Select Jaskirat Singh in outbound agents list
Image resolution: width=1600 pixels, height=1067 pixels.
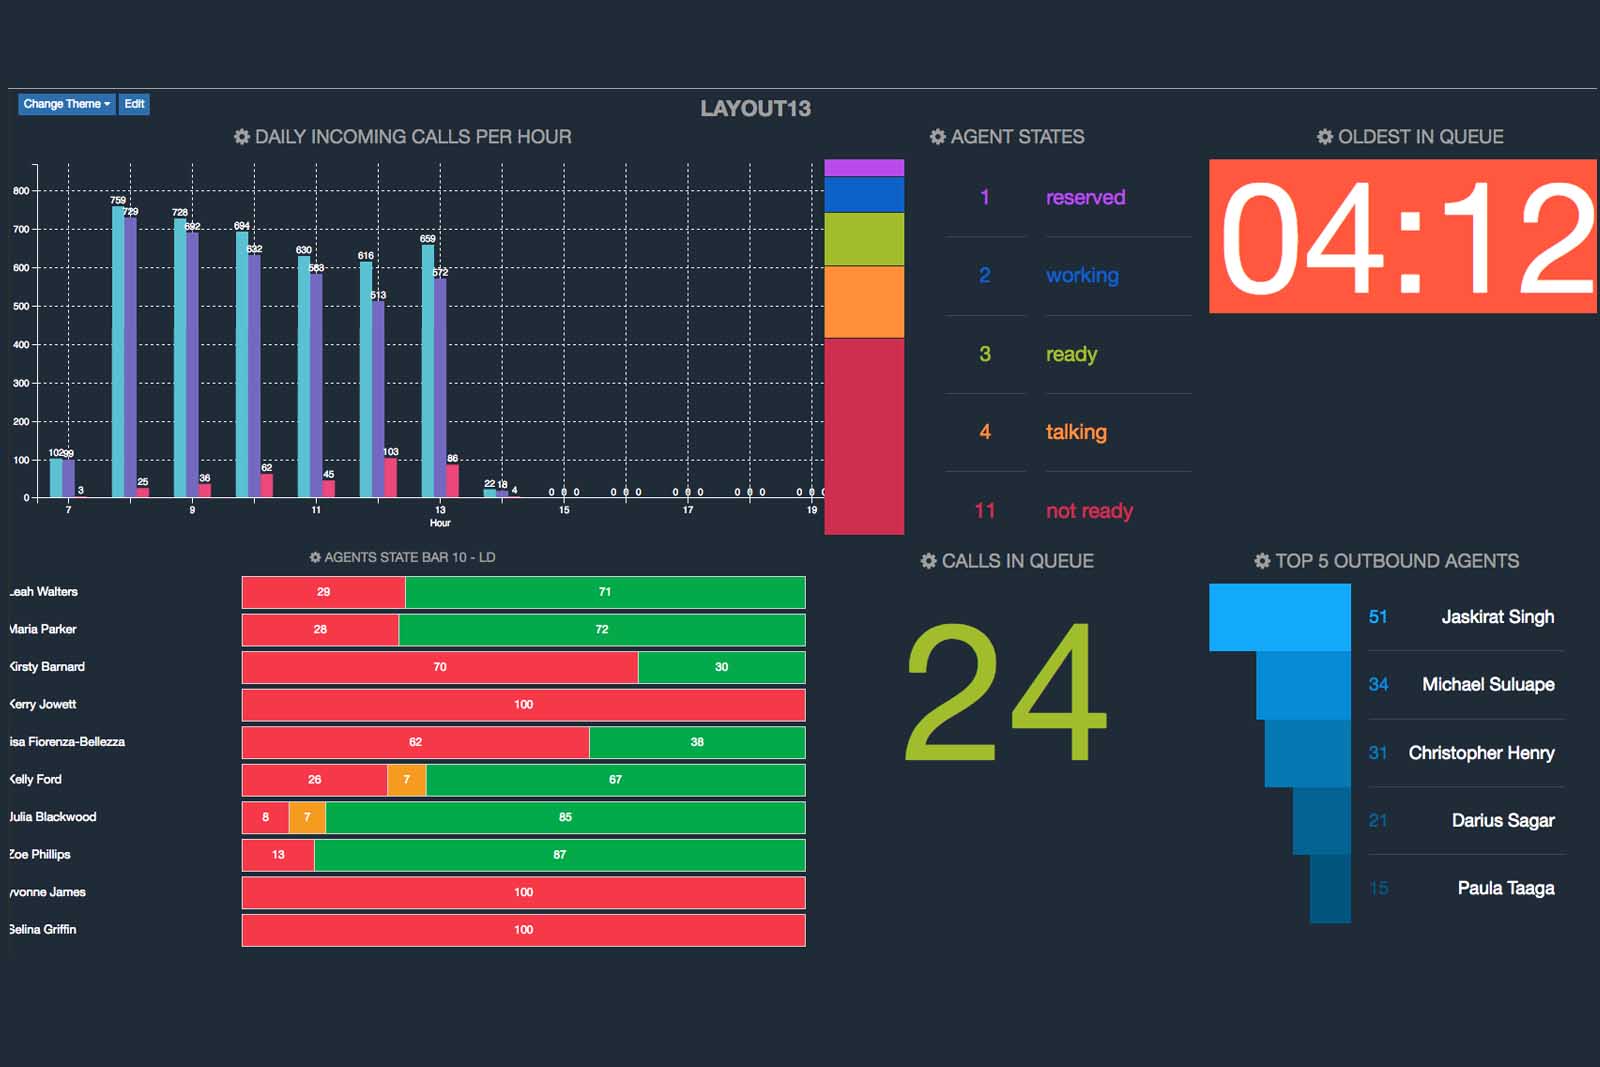point(1497,617)
